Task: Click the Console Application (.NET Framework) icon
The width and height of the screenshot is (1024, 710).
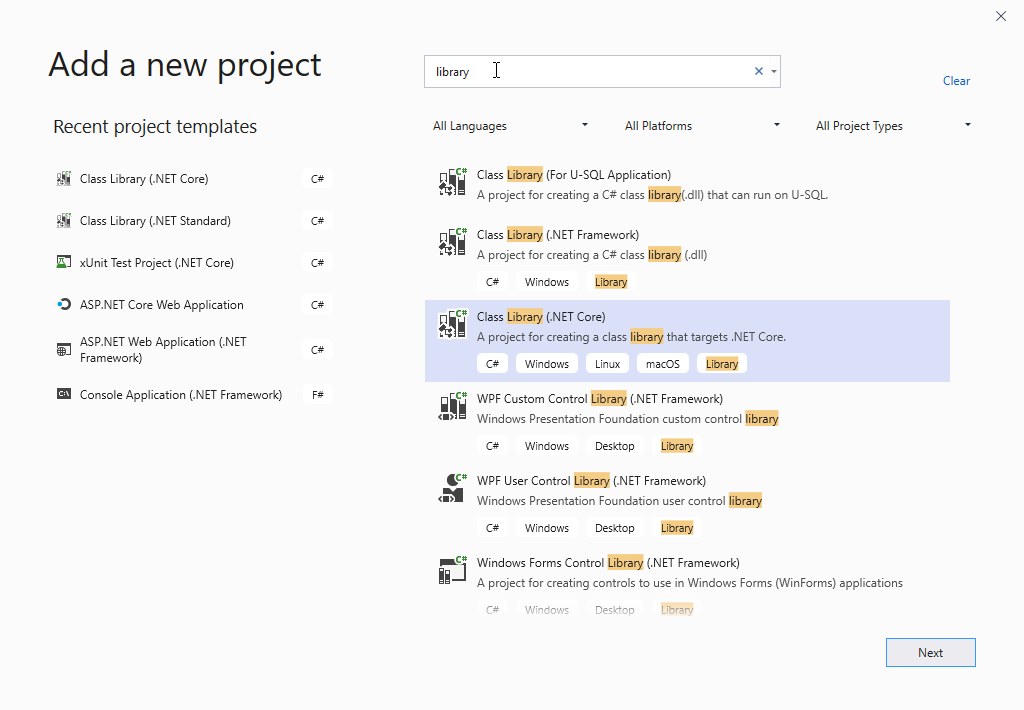Action: (63, 395)
